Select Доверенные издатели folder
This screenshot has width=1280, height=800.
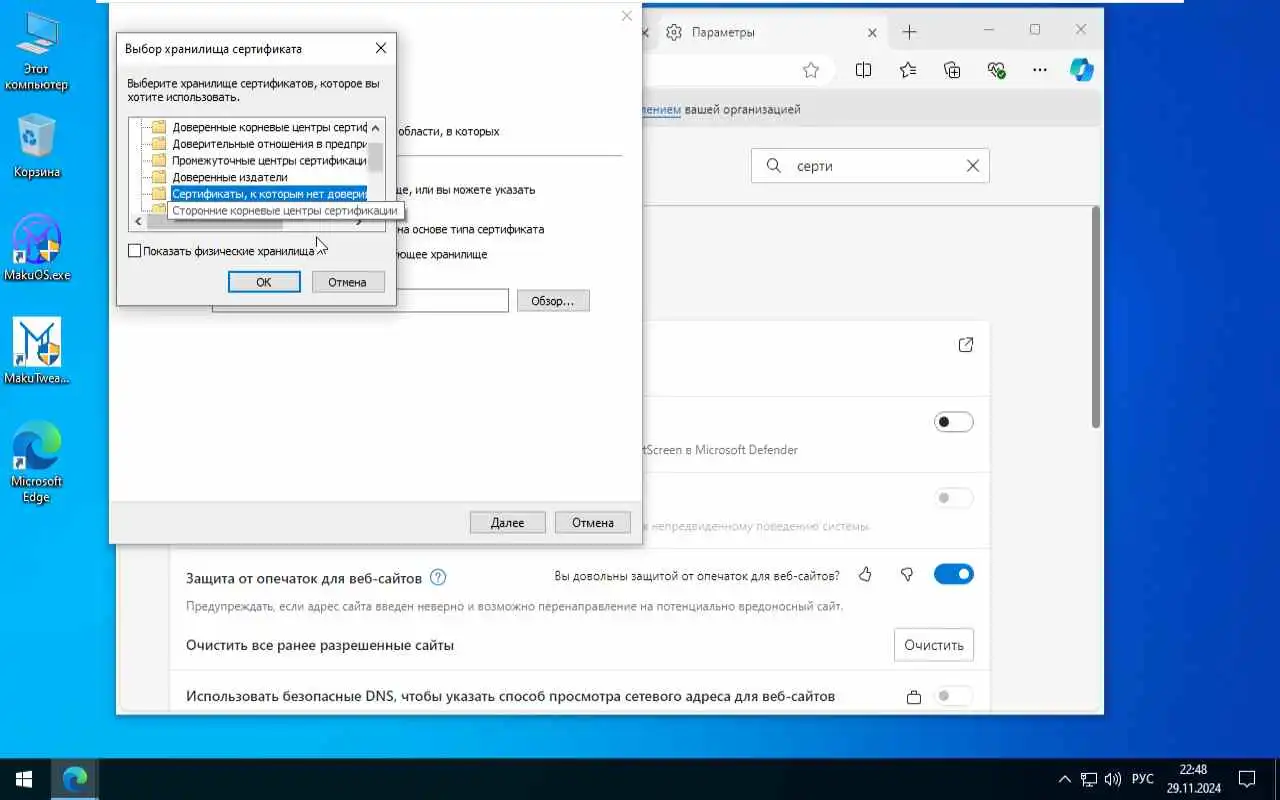[x=220, y=177]
